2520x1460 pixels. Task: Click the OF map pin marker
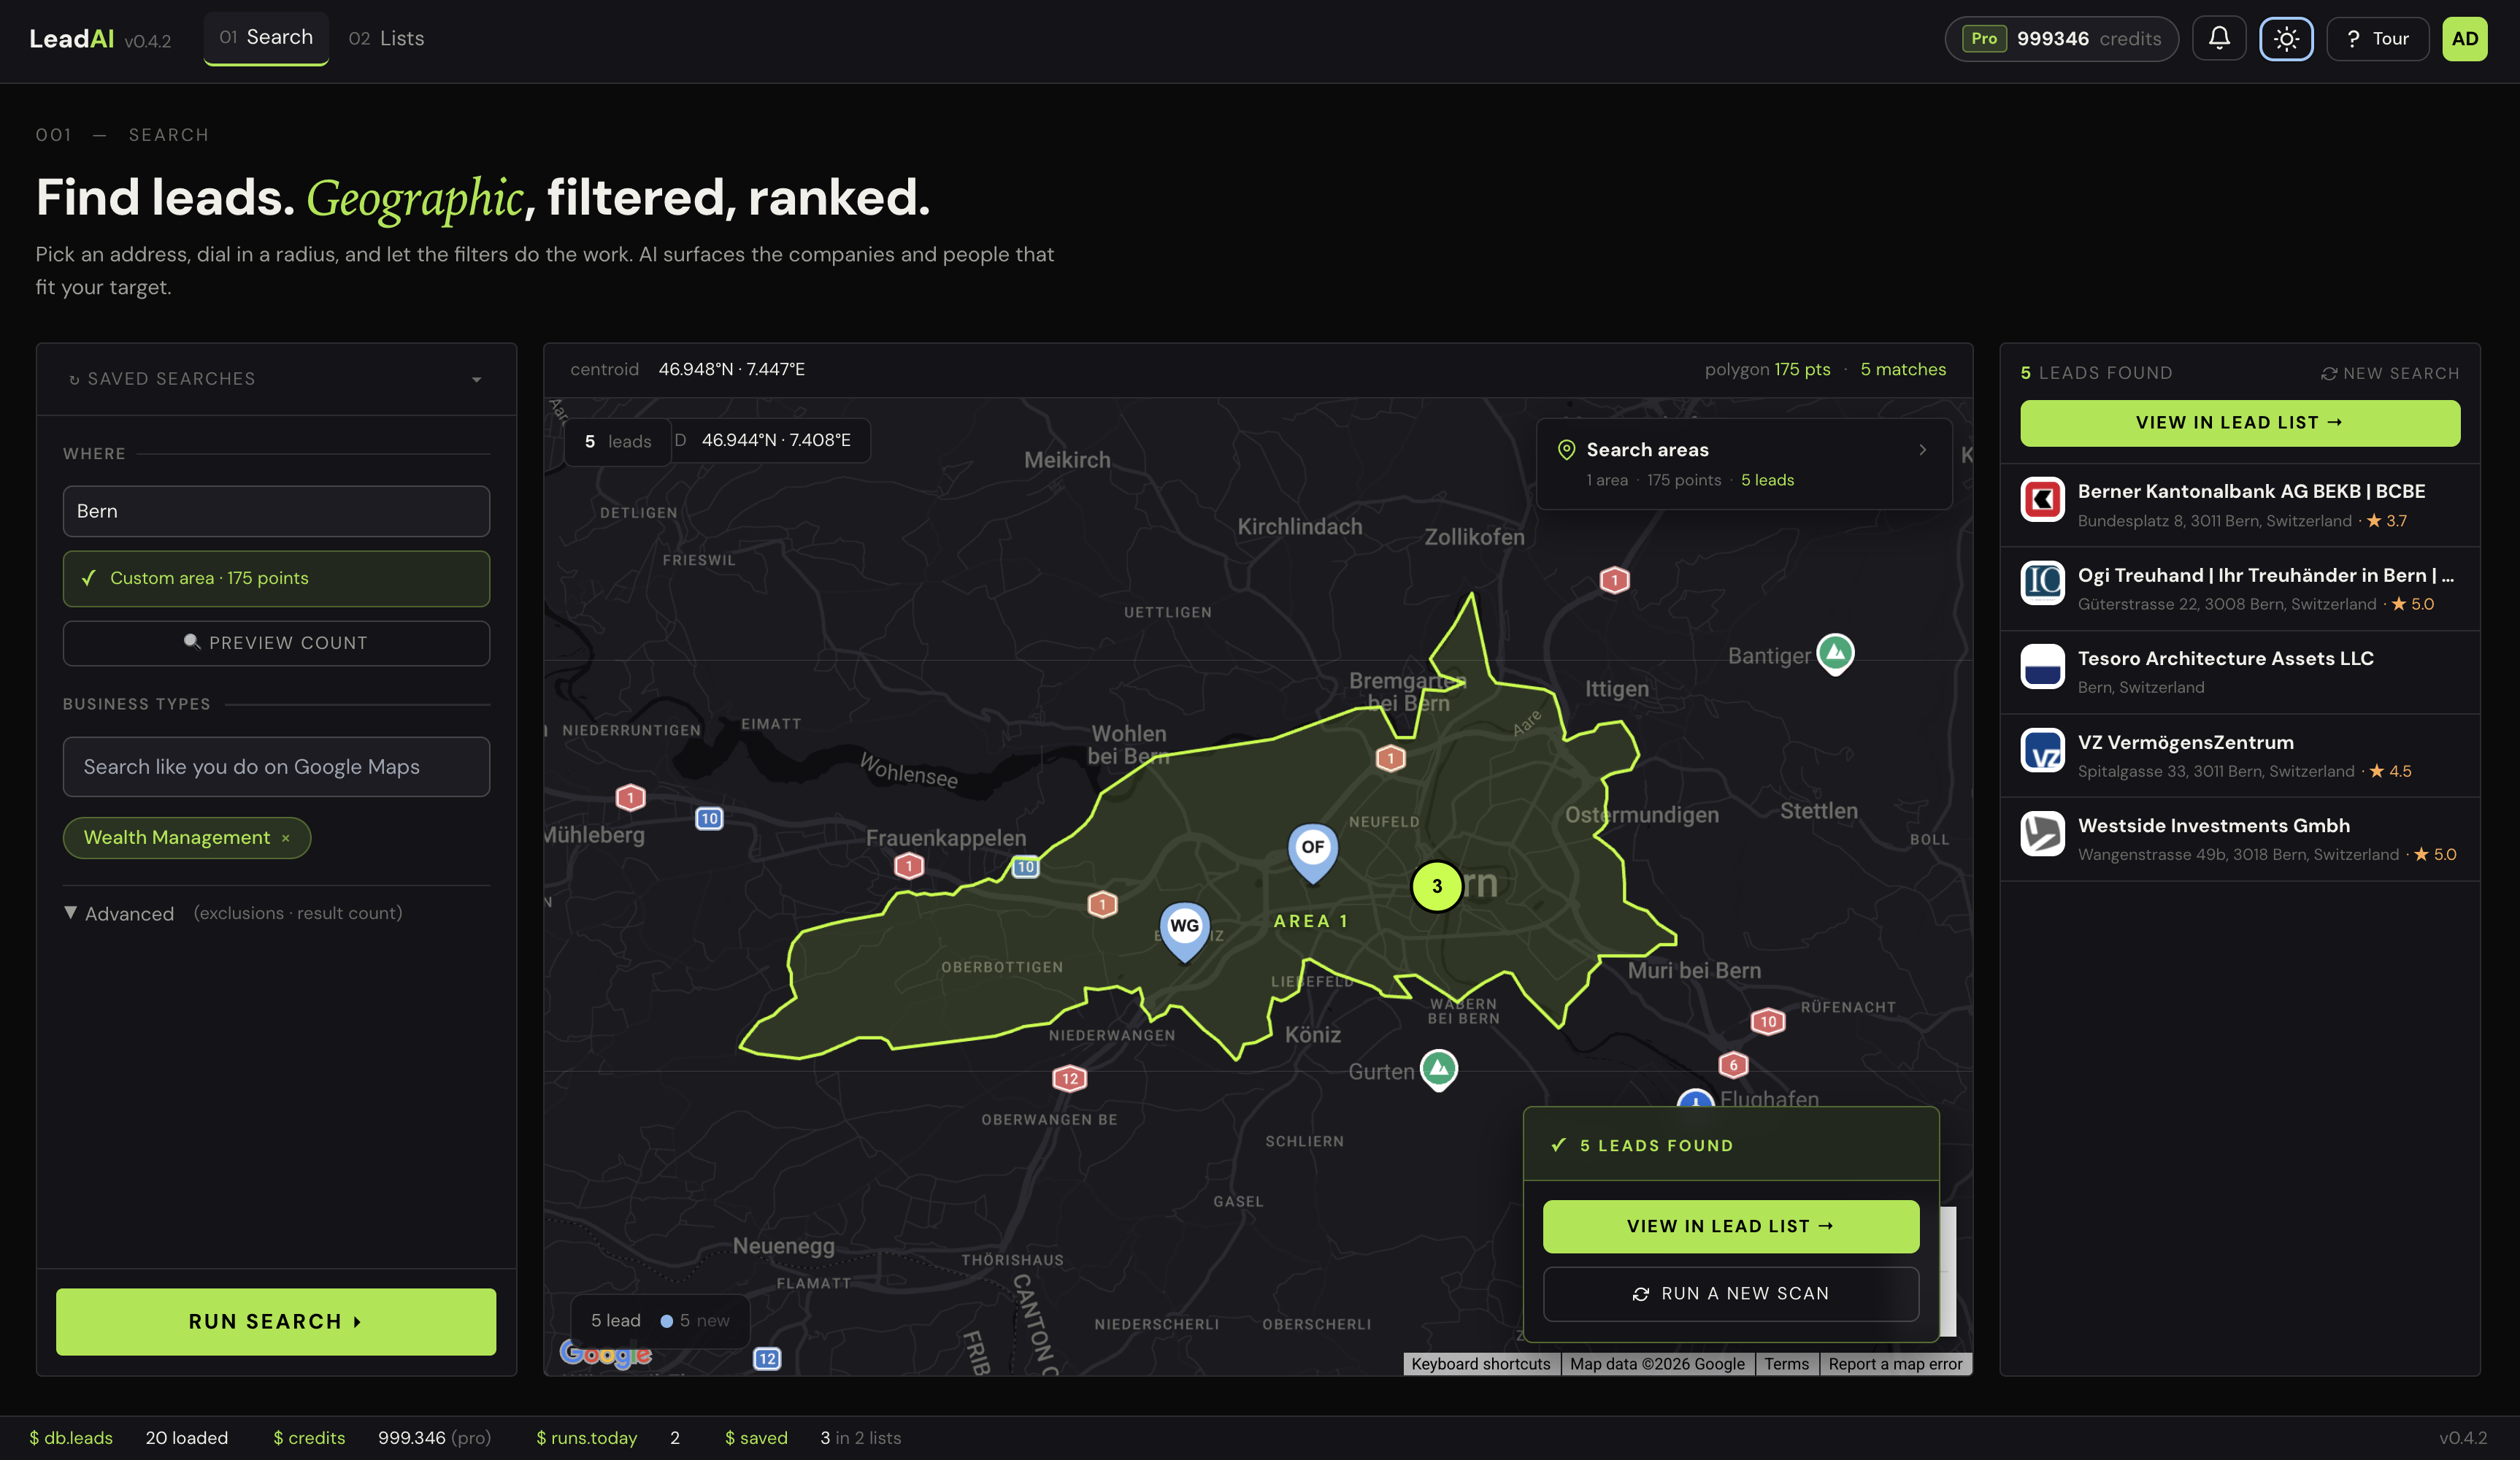(1312, 851)
